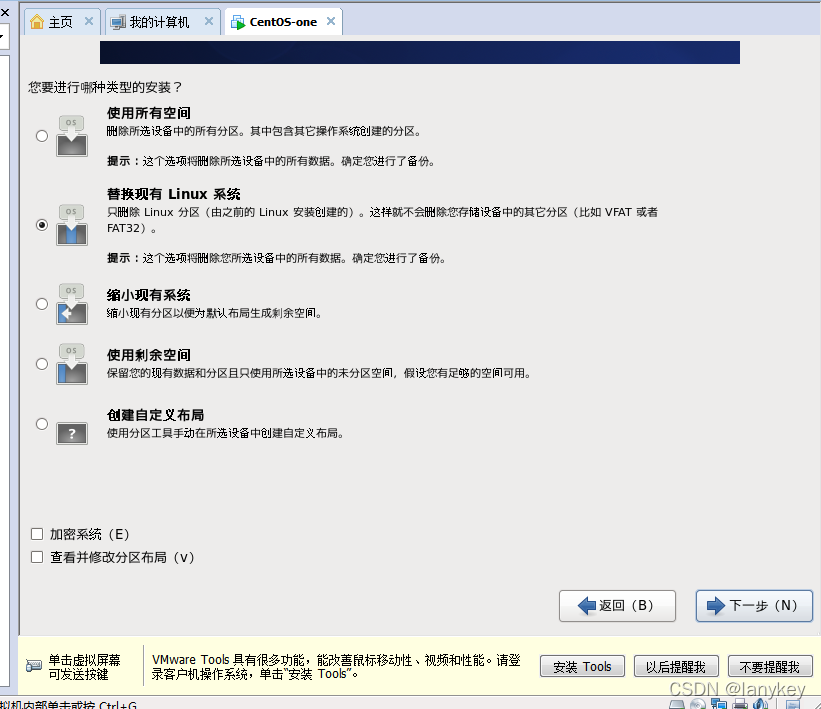The width and height of the screenshot is (821, 709).
Task: Click the 使用所有空间 heading text
Action: 149,113
